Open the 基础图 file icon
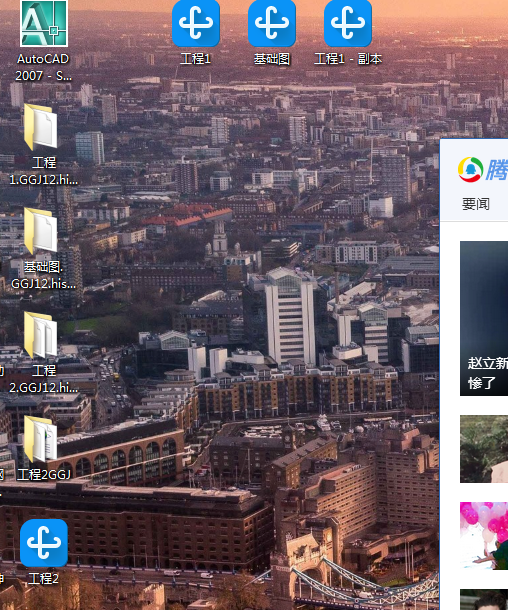This screenshot has height=610, width=508. coord(272,23)
